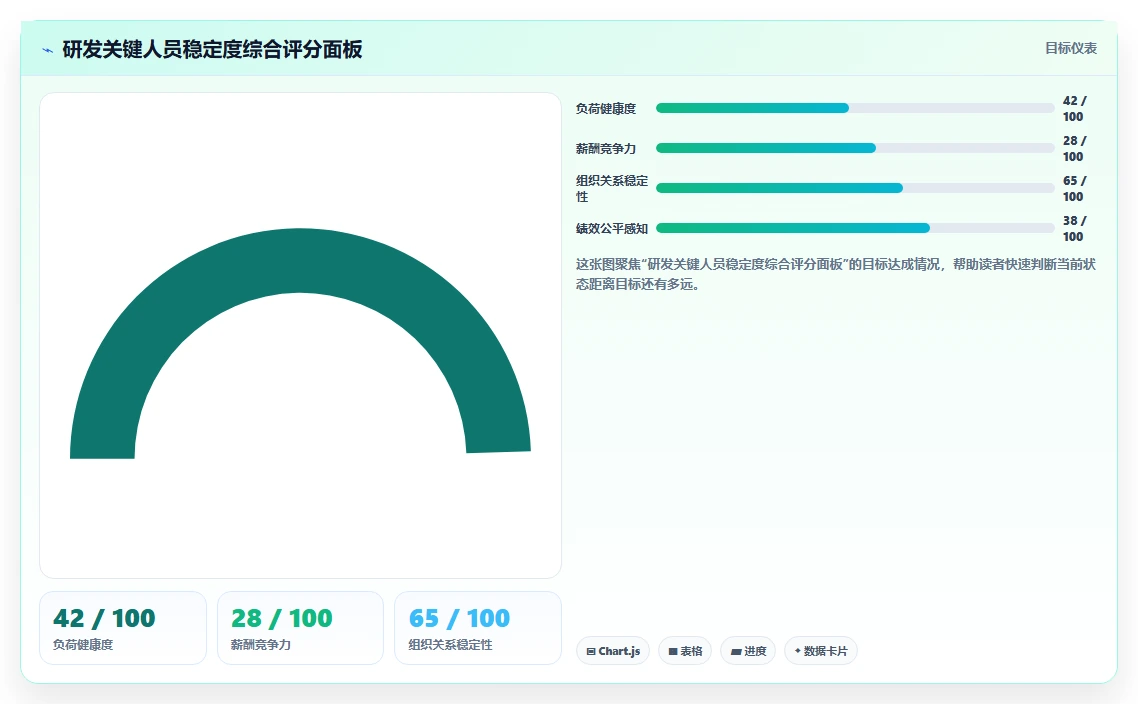
Task: Click the bar icon in the 进度 chip
Action: pyautogui.click(x=736, y=652)
